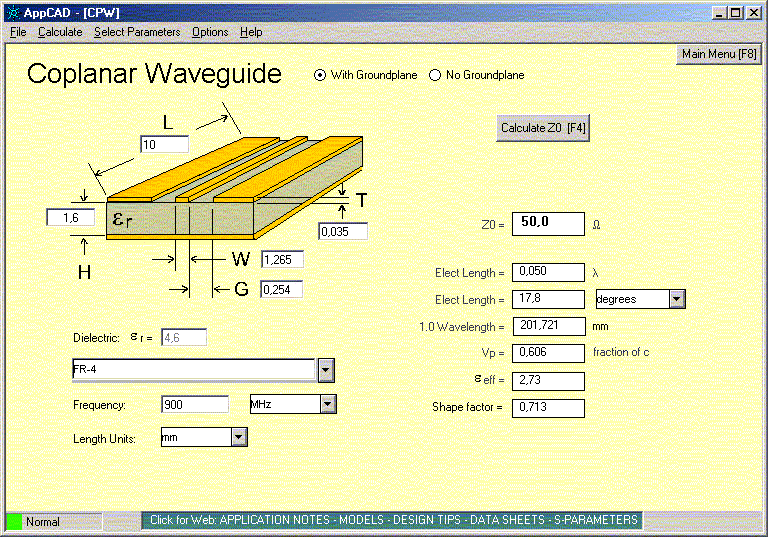
Task: Click the Z0 result field showing 50,0
Action: point(549,224)
